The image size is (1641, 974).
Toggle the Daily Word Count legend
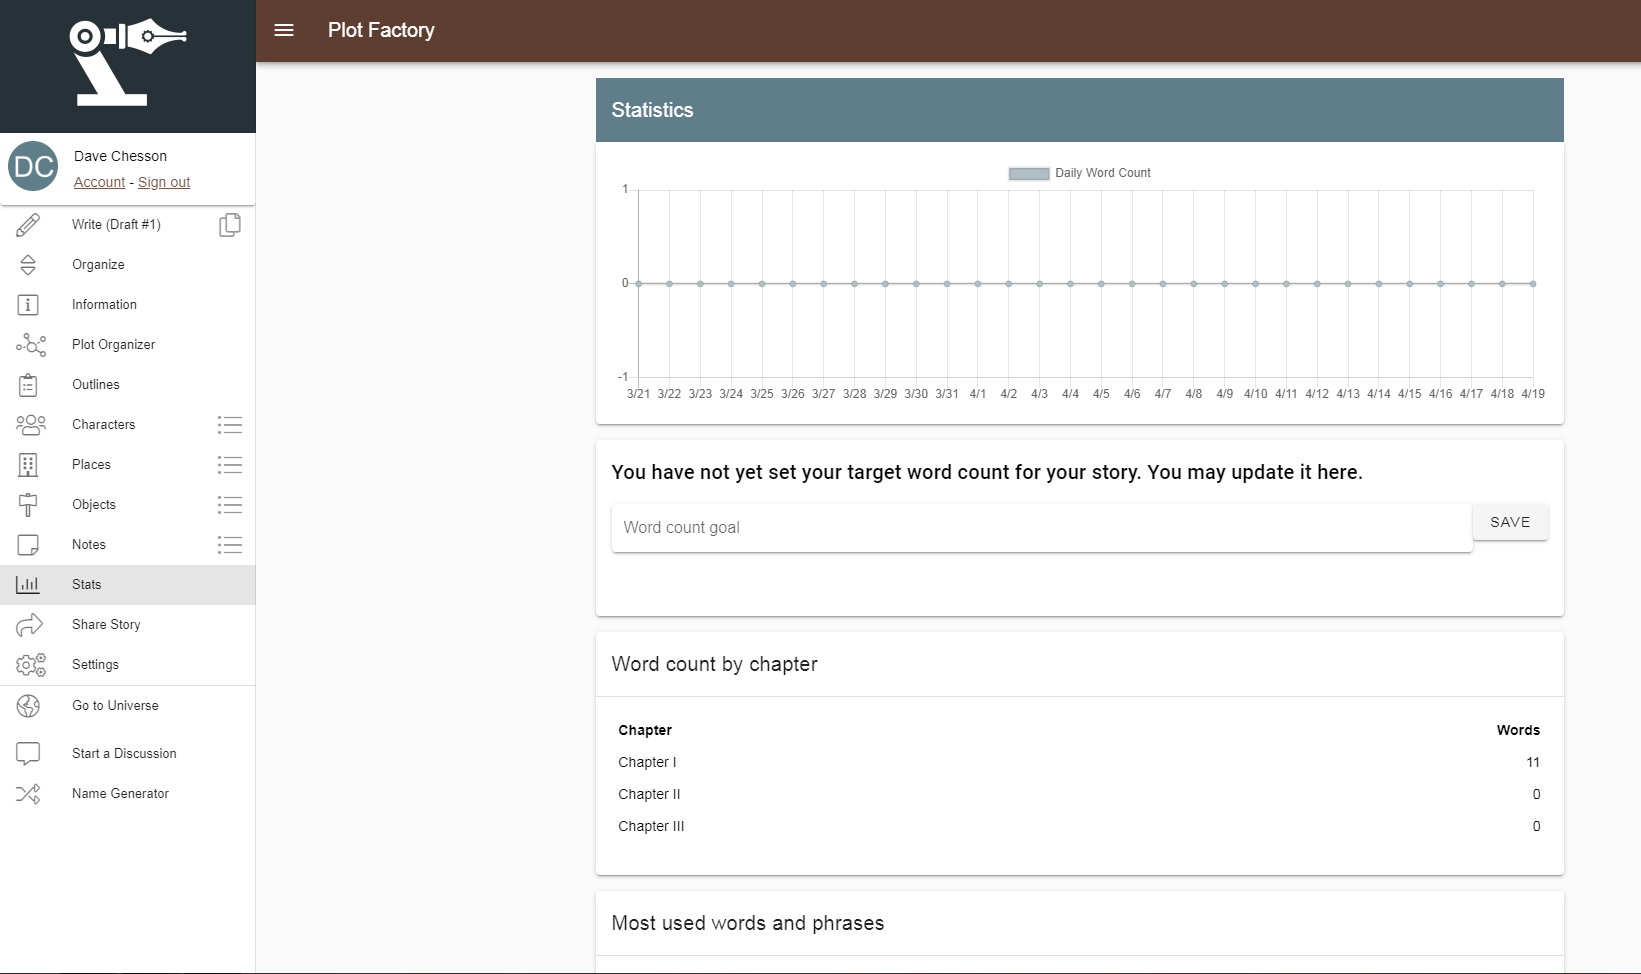point(1079,173)
